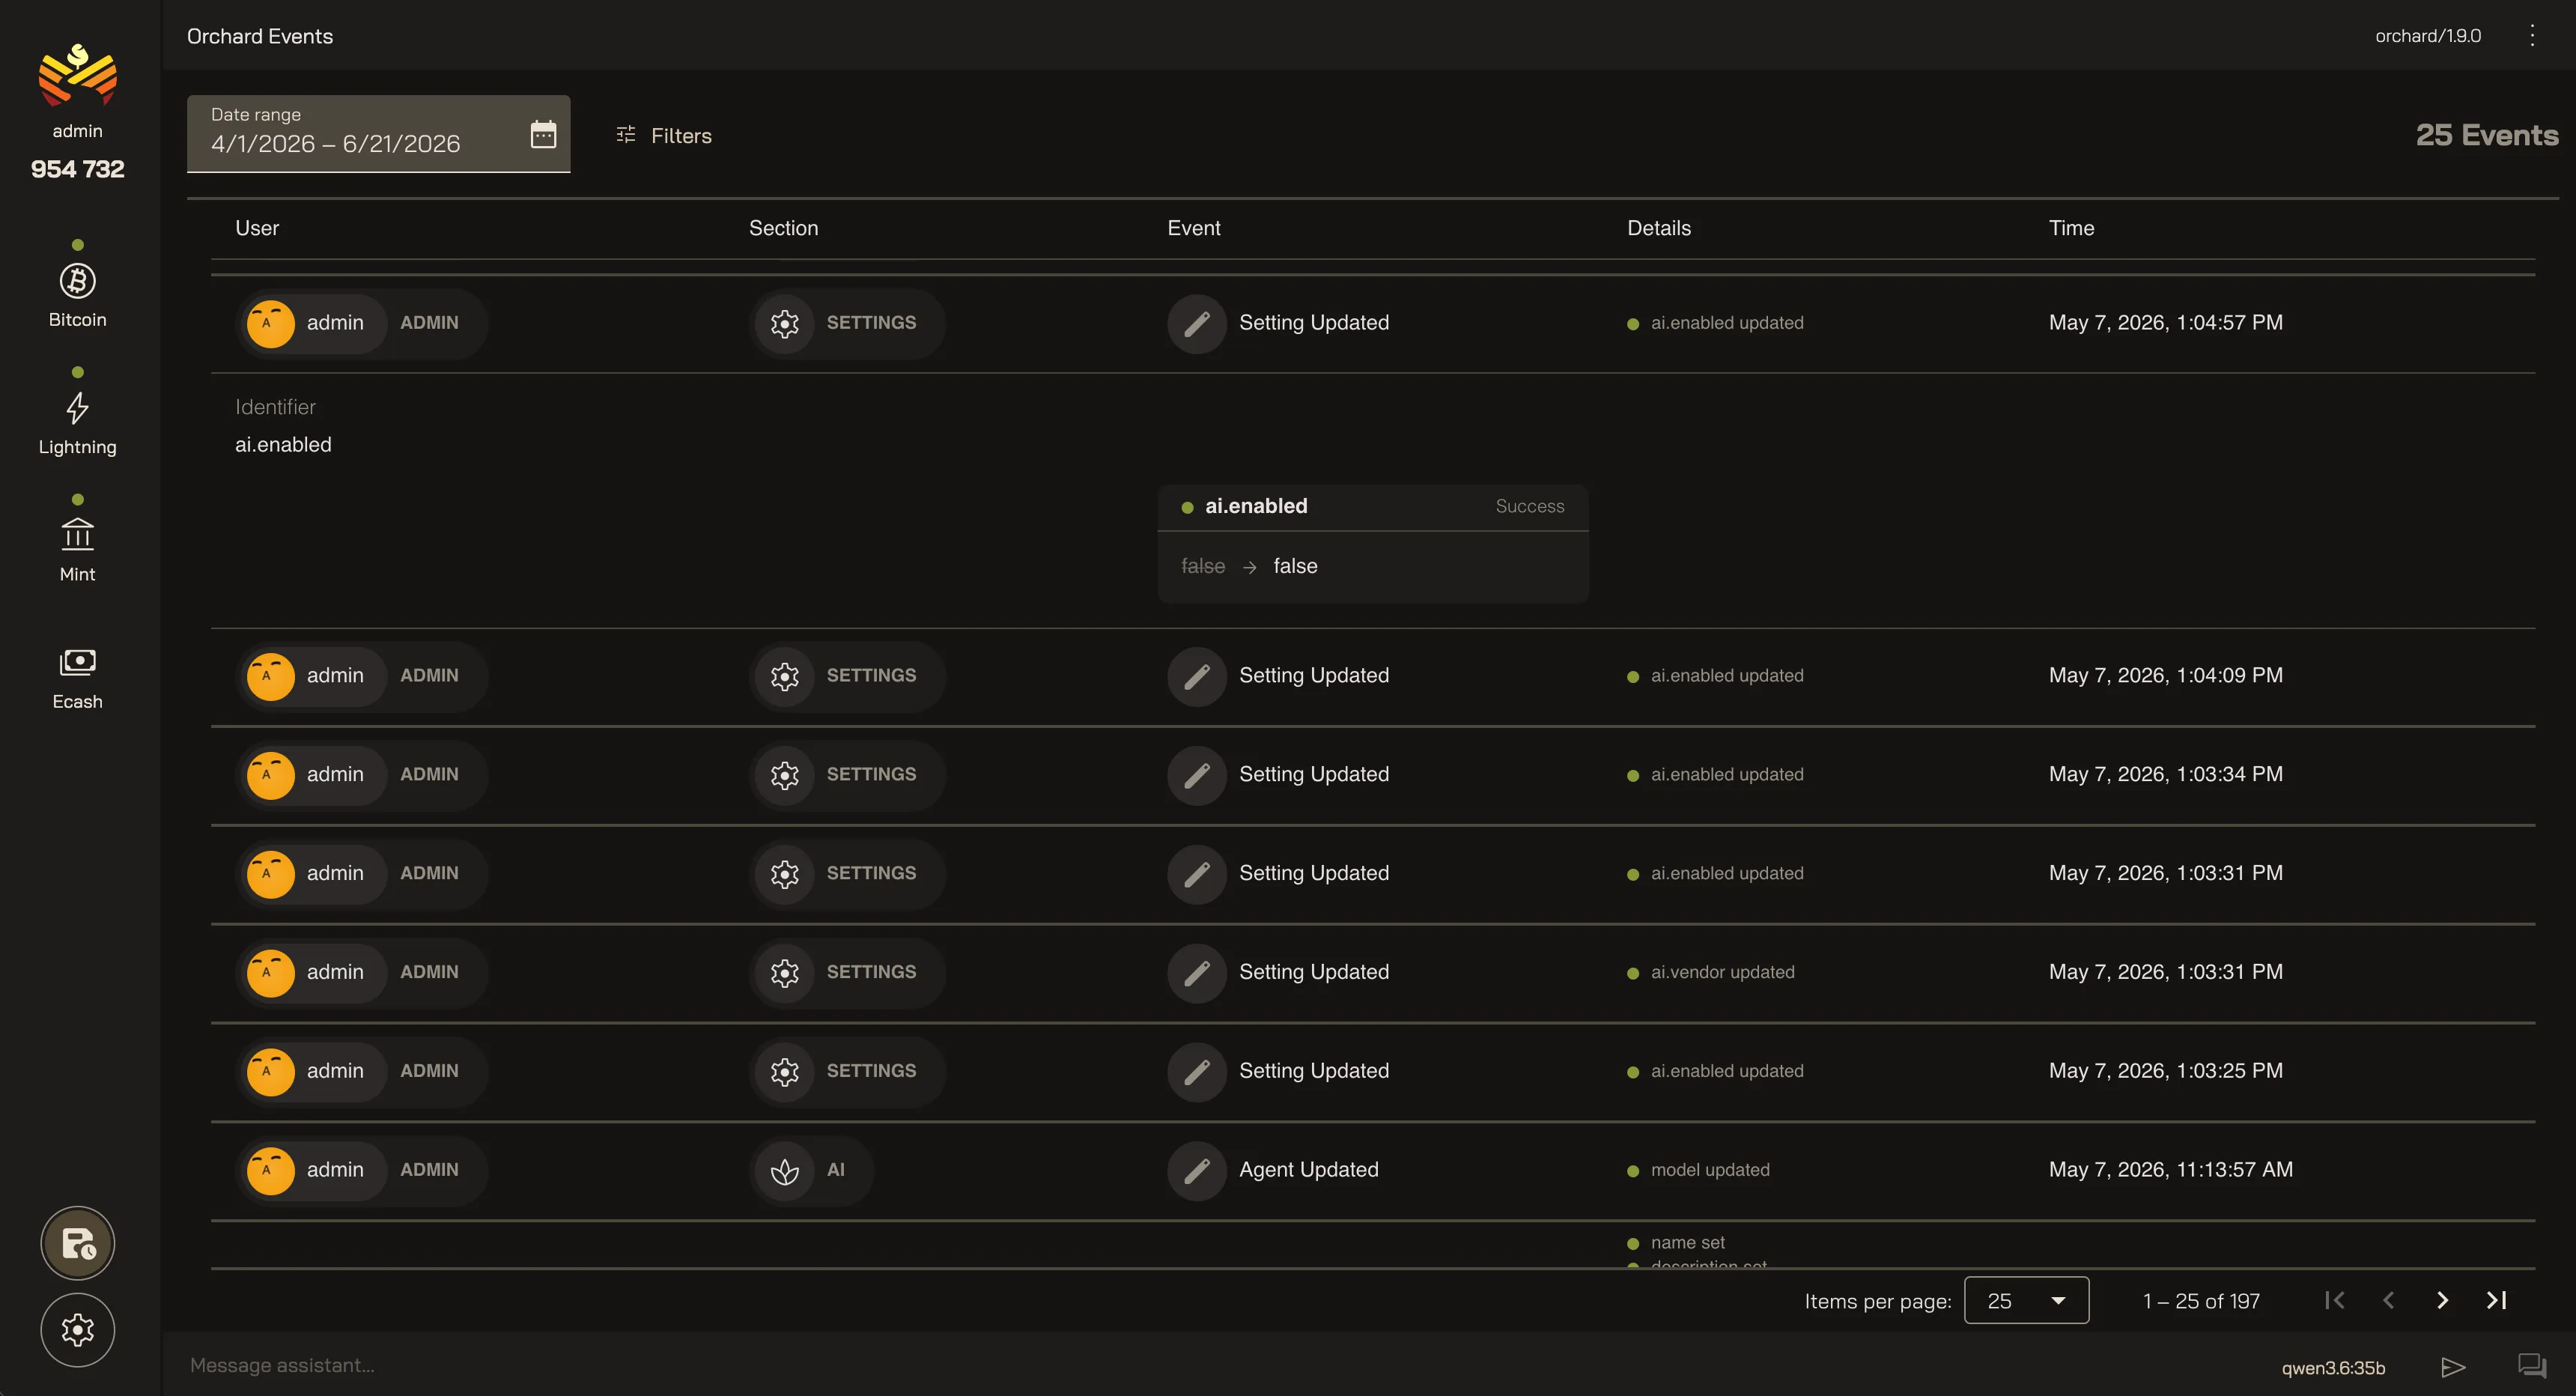2576x1396 pixels.
Task: Click the pencil icon in the 1:04:09 PM row
Action: (x=1197, y=676)
